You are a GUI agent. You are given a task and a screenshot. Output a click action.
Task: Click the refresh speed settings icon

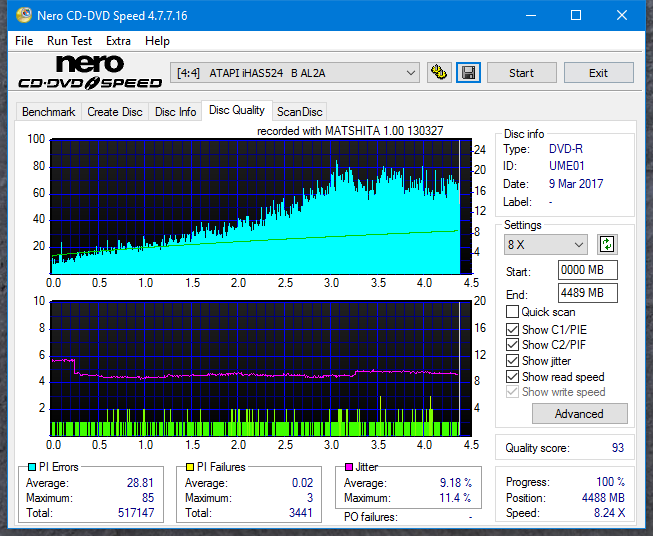(x=607, y=244)
